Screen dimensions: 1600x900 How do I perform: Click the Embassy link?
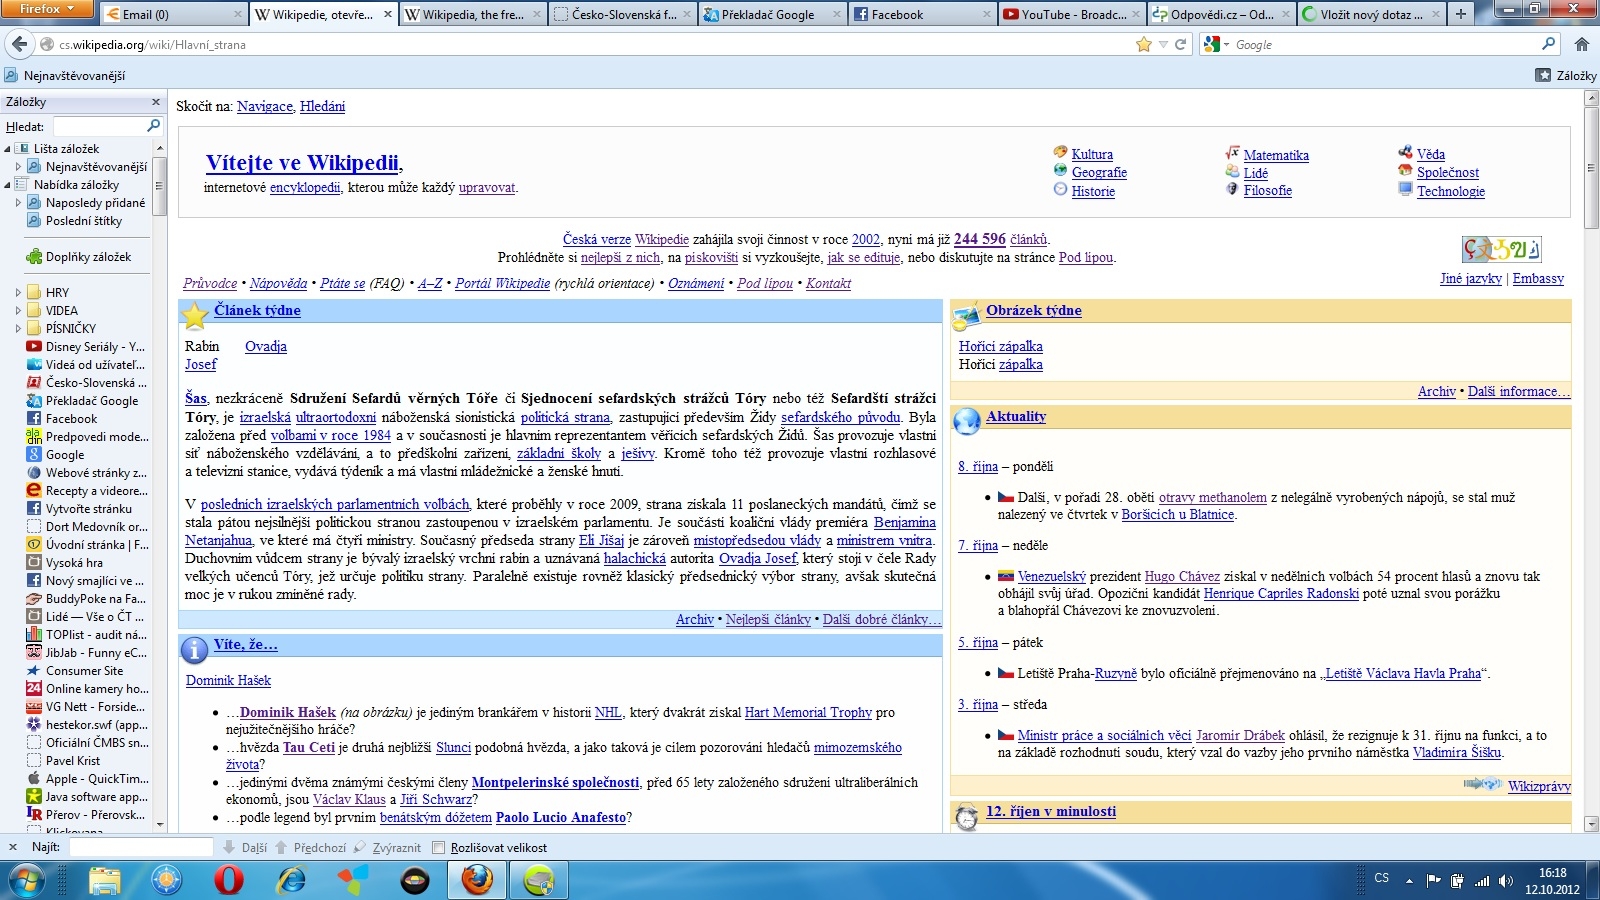tap(1538, 278)
